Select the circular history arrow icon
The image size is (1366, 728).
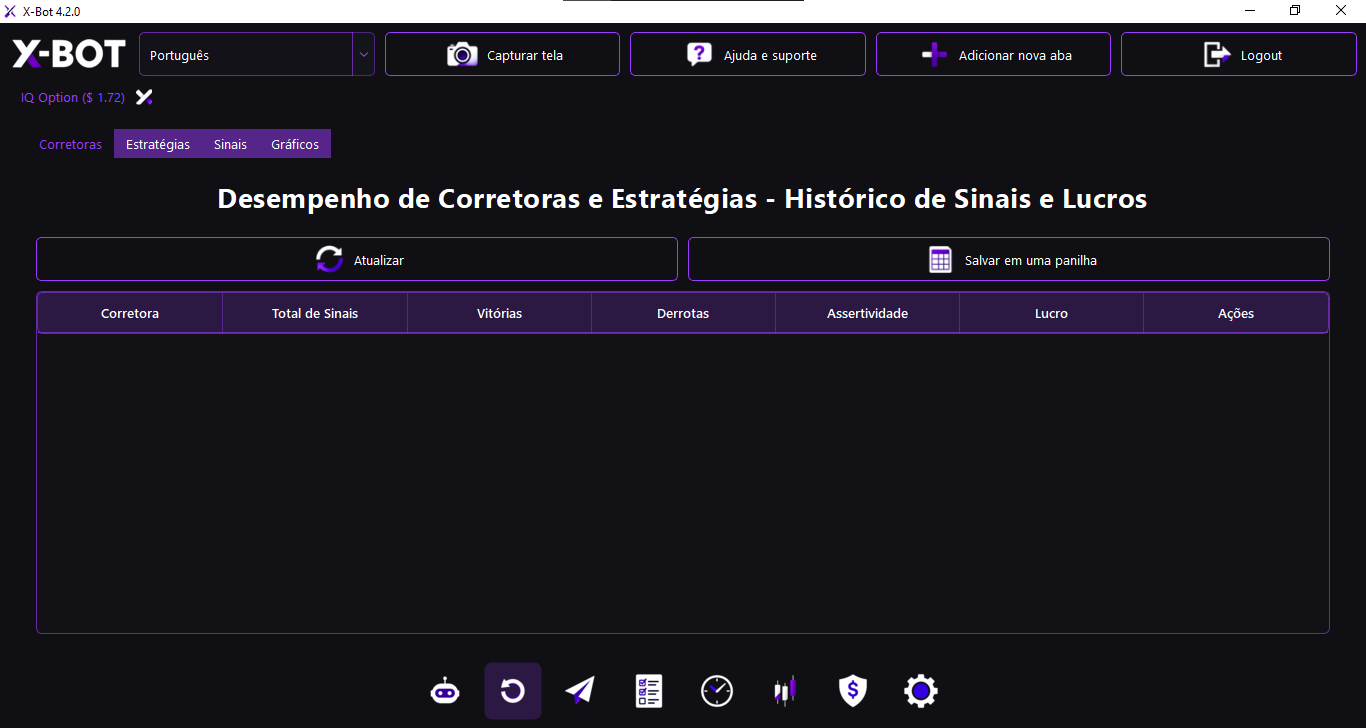pos(513,691)
